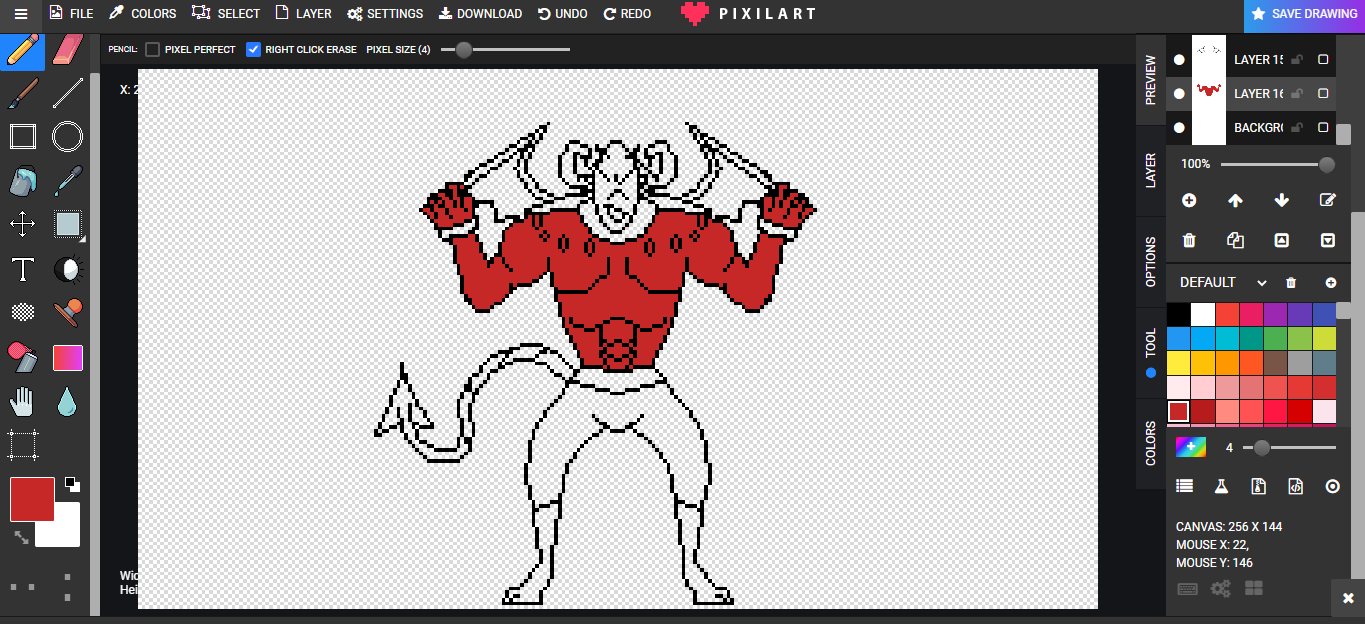Screen dimensions: 1365x624
Task: Select the Gradient tool
Action: click(x=67, y=357)
